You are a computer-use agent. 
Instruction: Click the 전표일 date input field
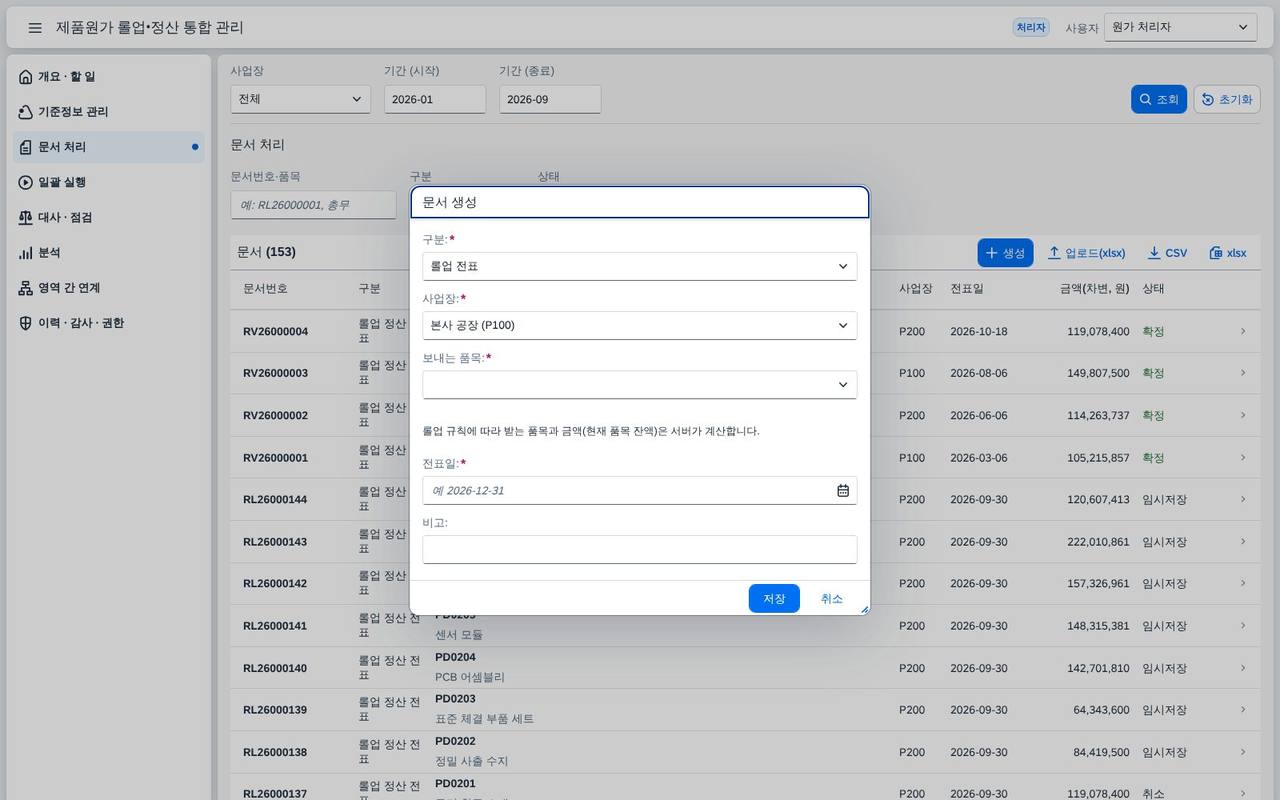640,490
